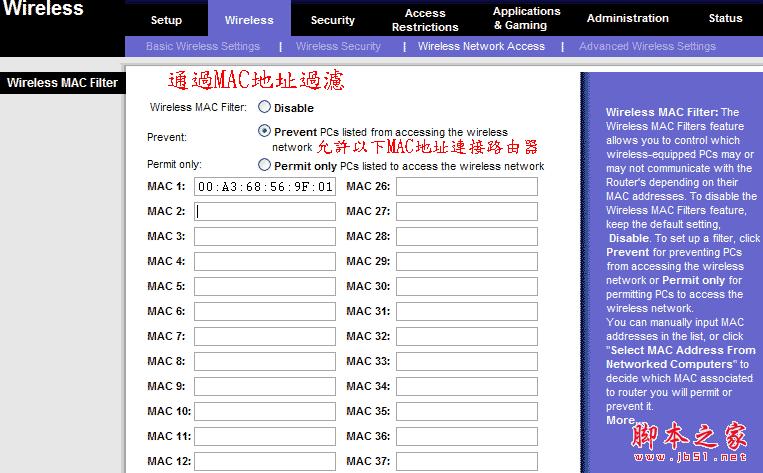
Task: Select the Permit only radio button
Action: tap(264, 165)
